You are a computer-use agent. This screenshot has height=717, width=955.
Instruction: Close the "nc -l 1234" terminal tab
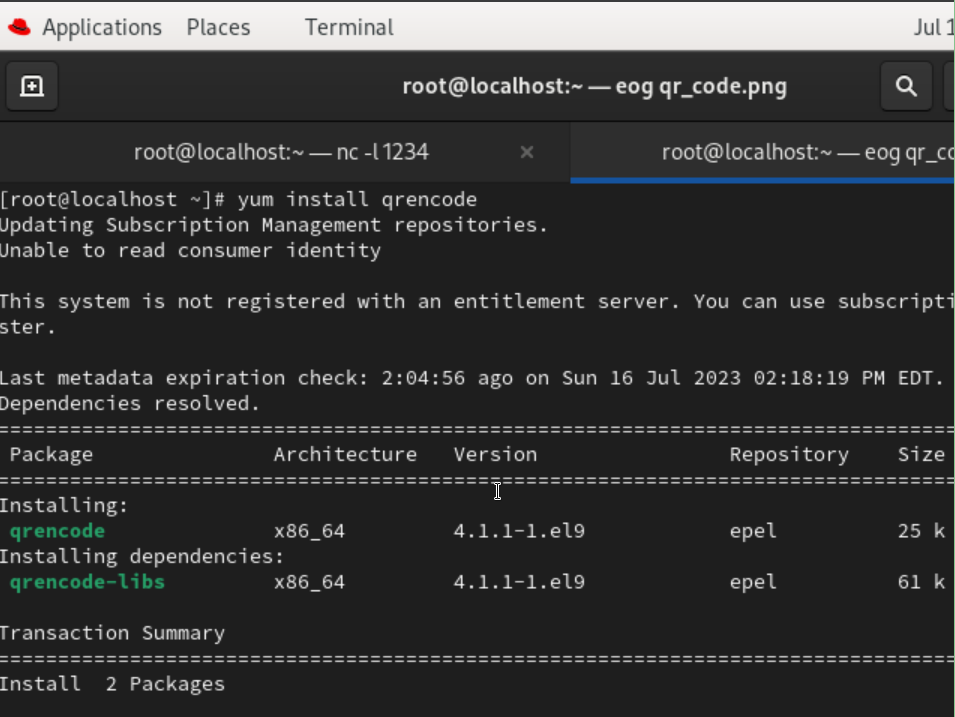527,152
